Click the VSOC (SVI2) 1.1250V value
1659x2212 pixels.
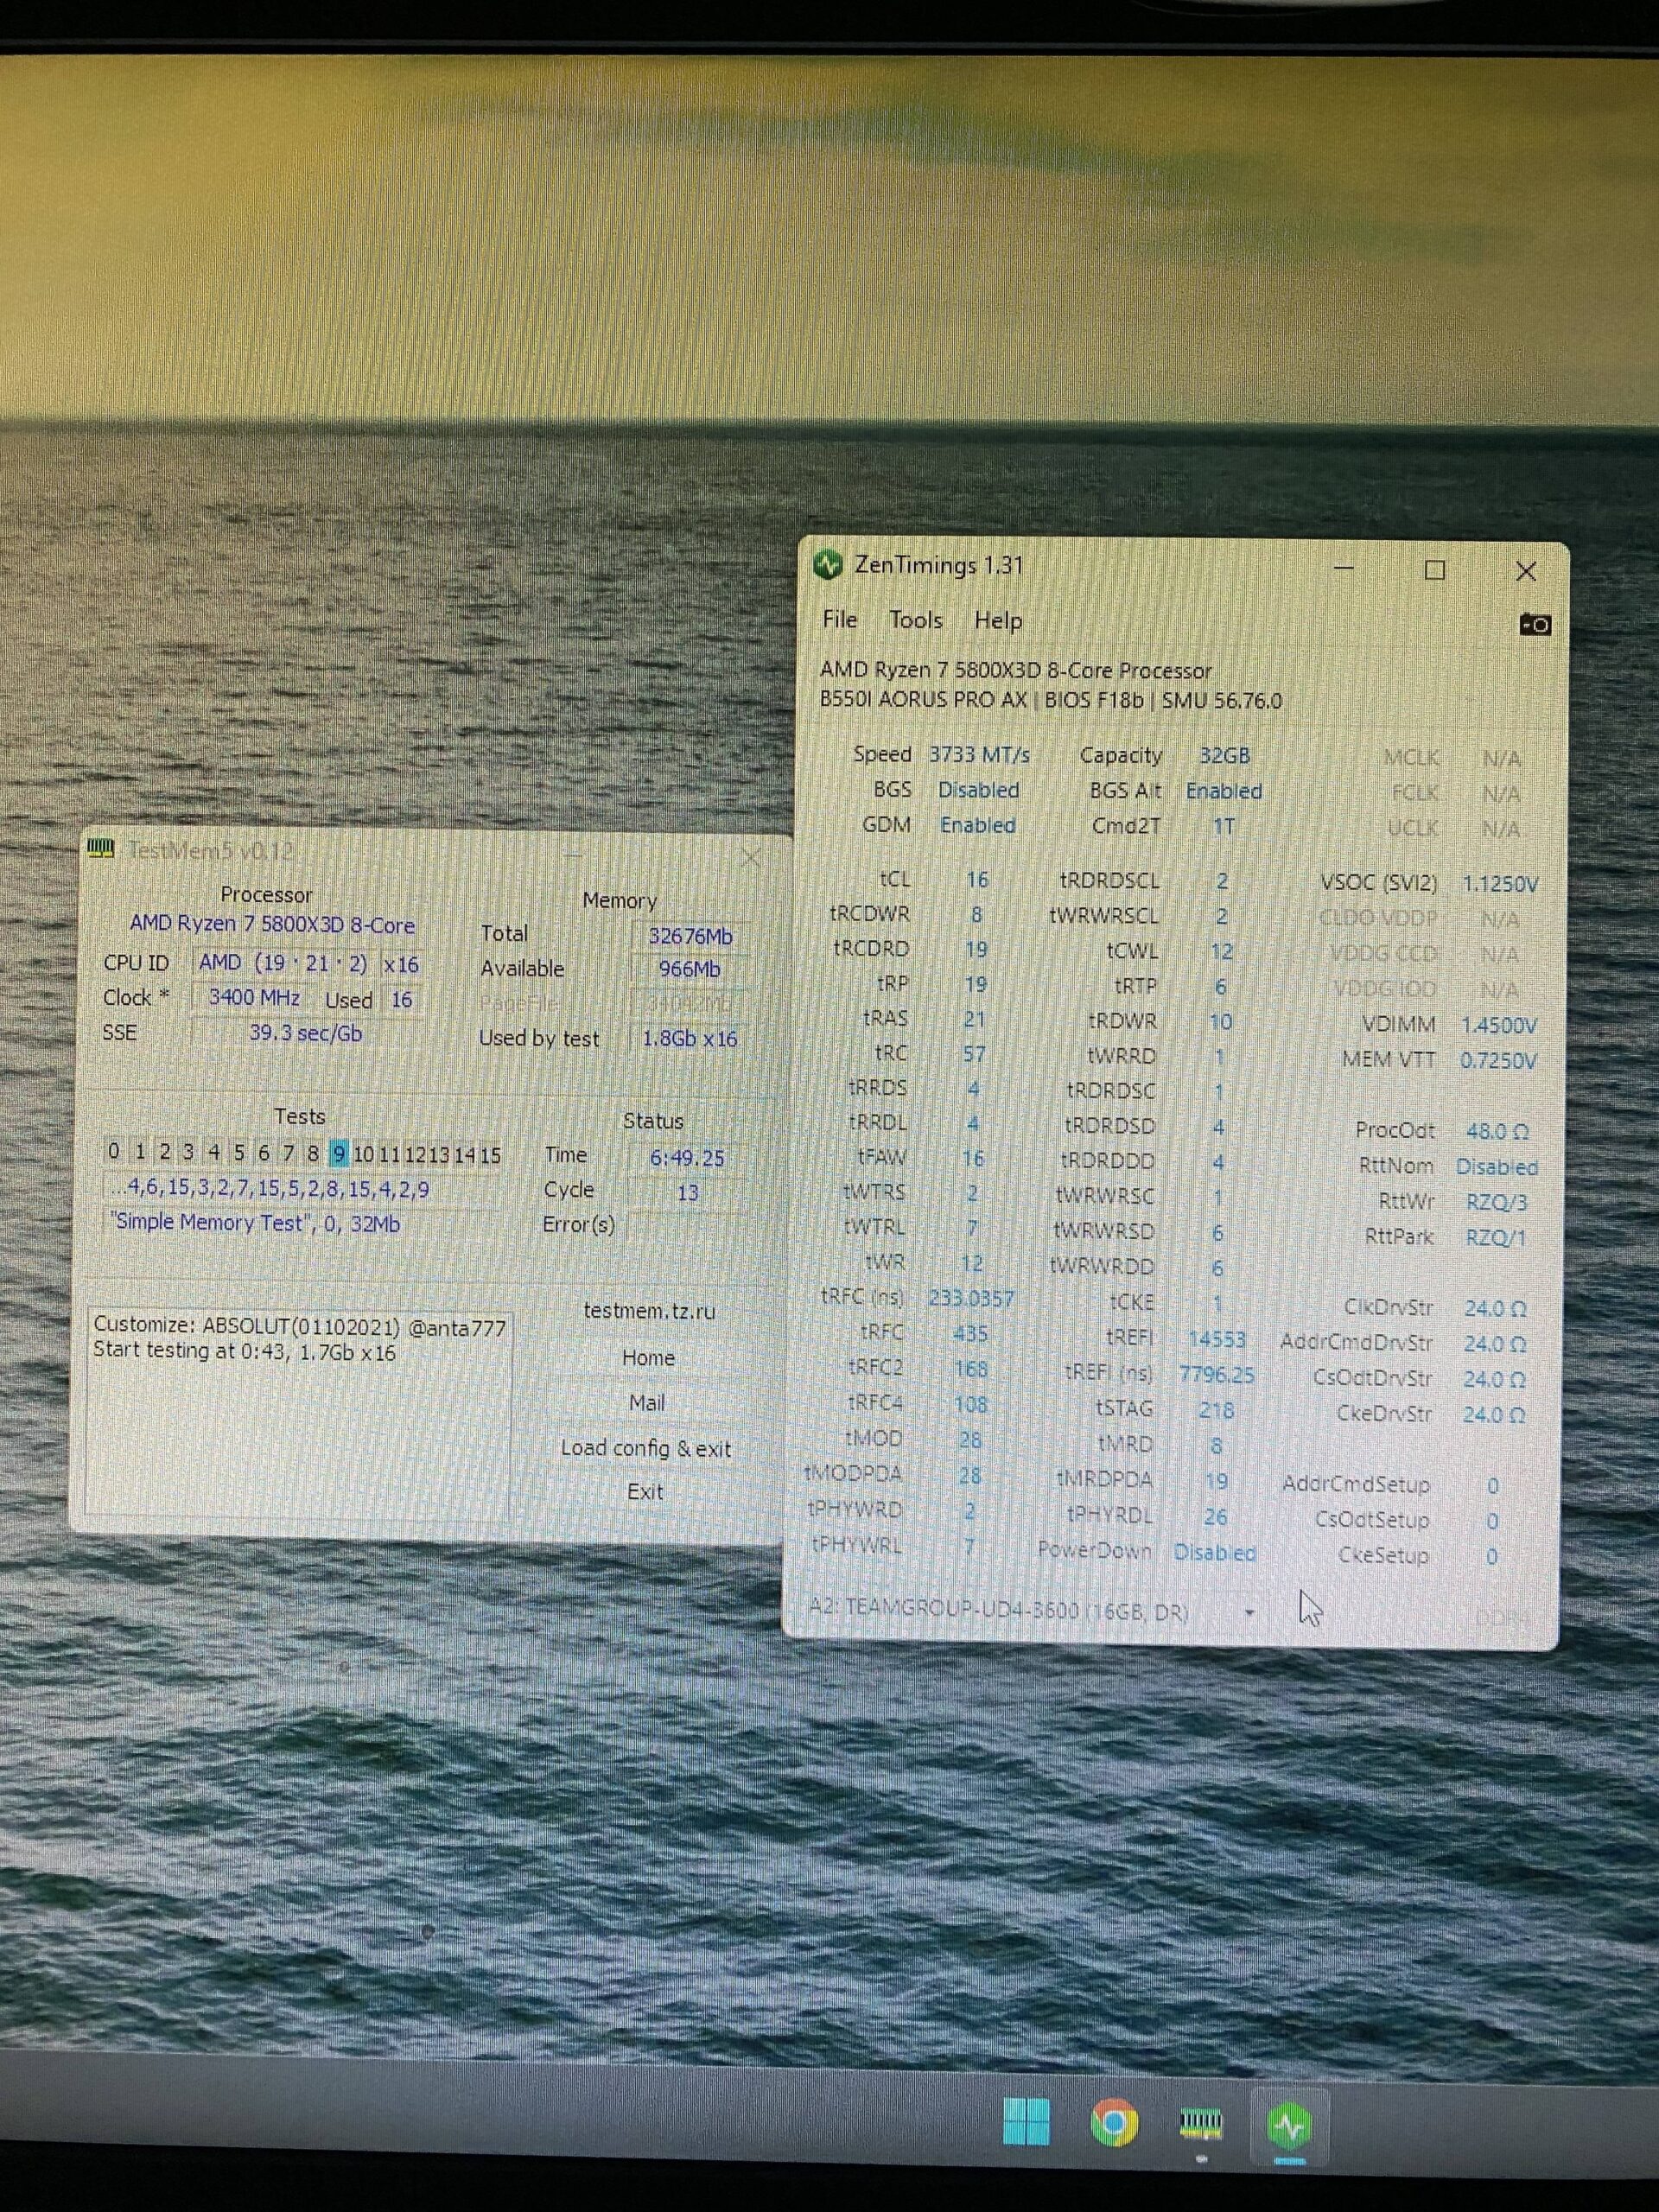(x=1500, y=884)
